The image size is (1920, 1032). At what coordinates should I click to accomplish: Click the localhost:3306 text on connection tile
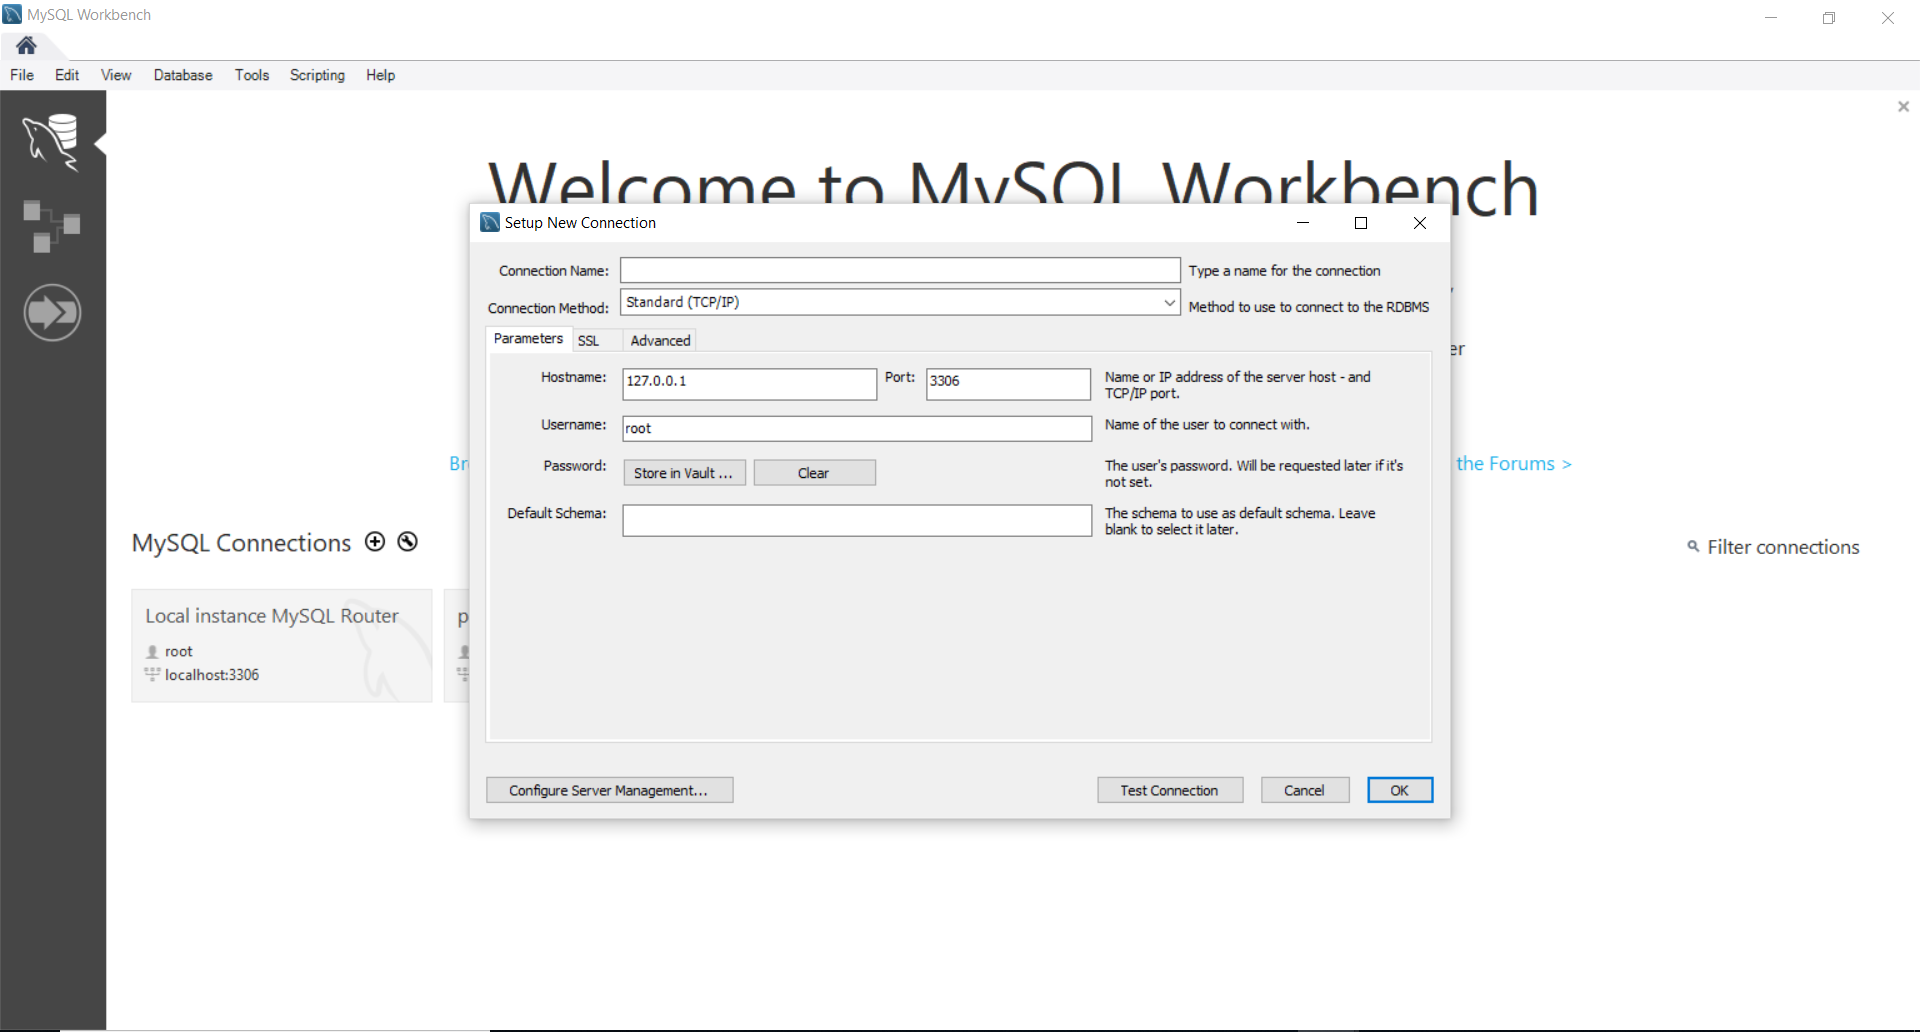(212, 675)
